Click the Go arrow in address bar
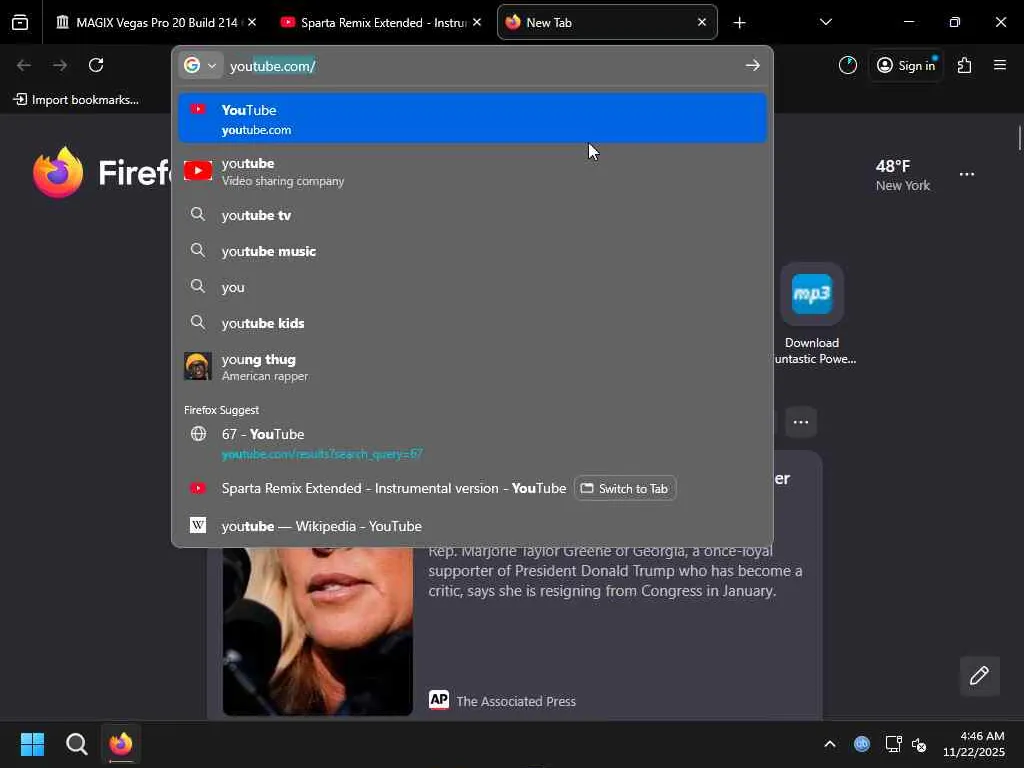The height and width of the screenshot is (768, 1024). tap(752, 65)
